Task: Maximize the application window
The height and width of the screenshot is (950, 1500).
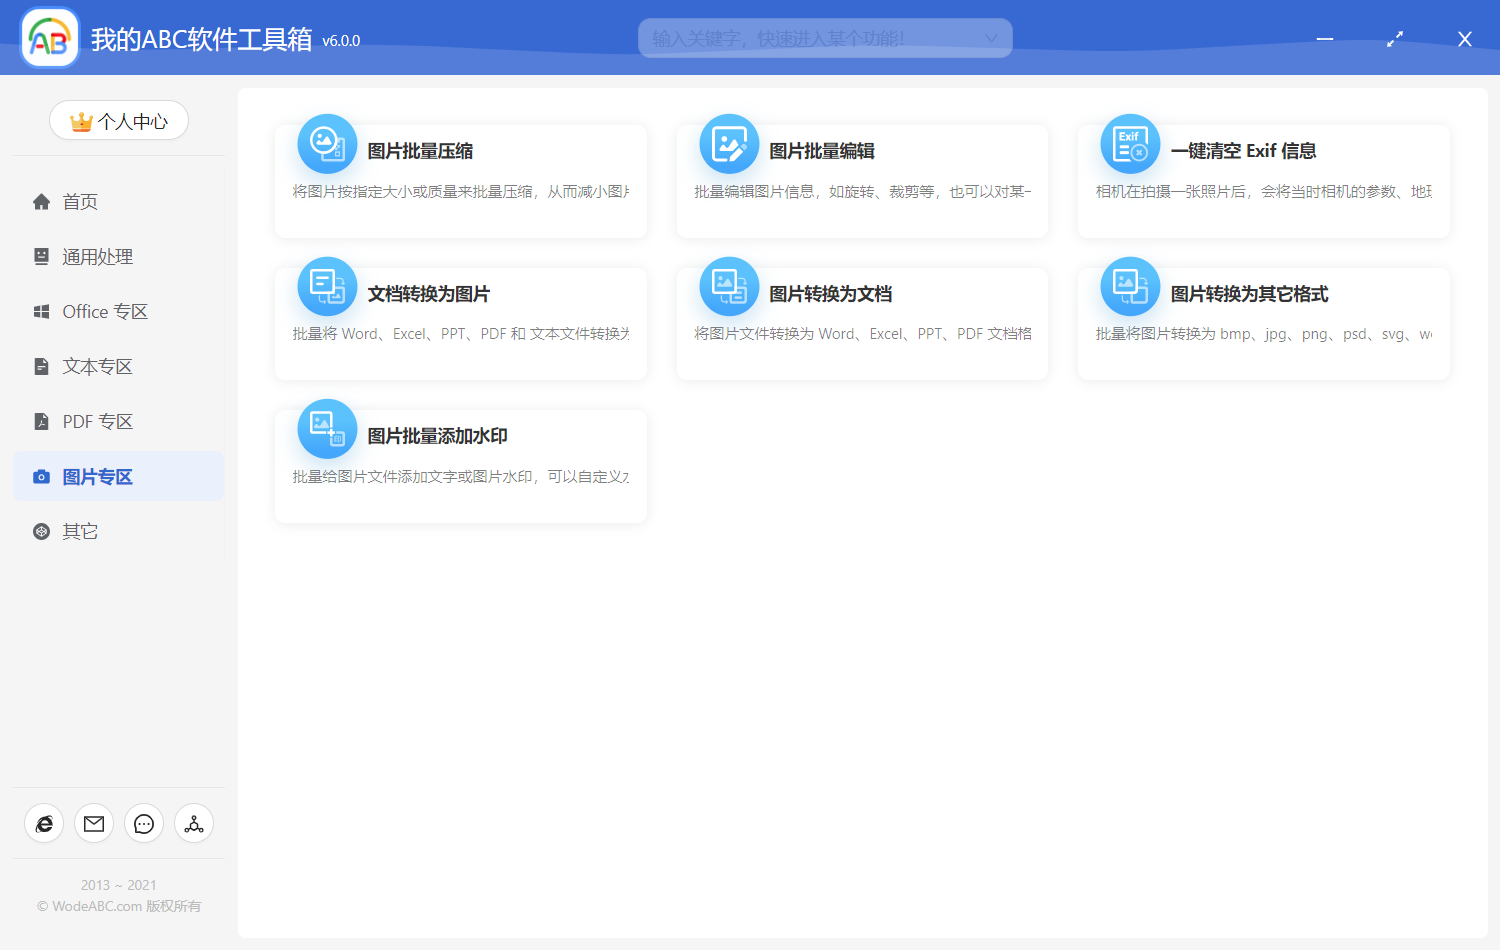Action: click(x=1395, y=39)
